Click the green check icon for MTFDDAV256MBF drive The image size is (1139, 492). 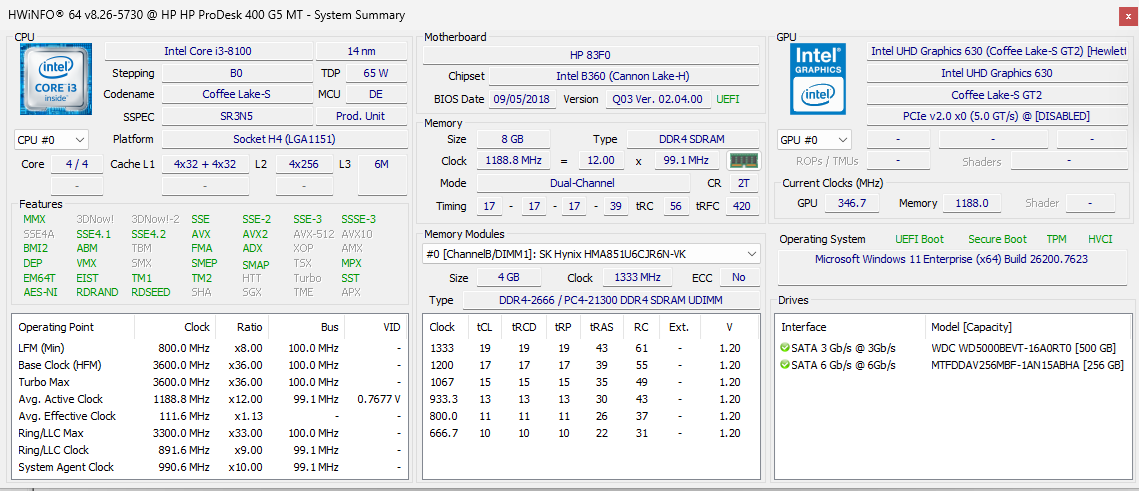(786, 365)
